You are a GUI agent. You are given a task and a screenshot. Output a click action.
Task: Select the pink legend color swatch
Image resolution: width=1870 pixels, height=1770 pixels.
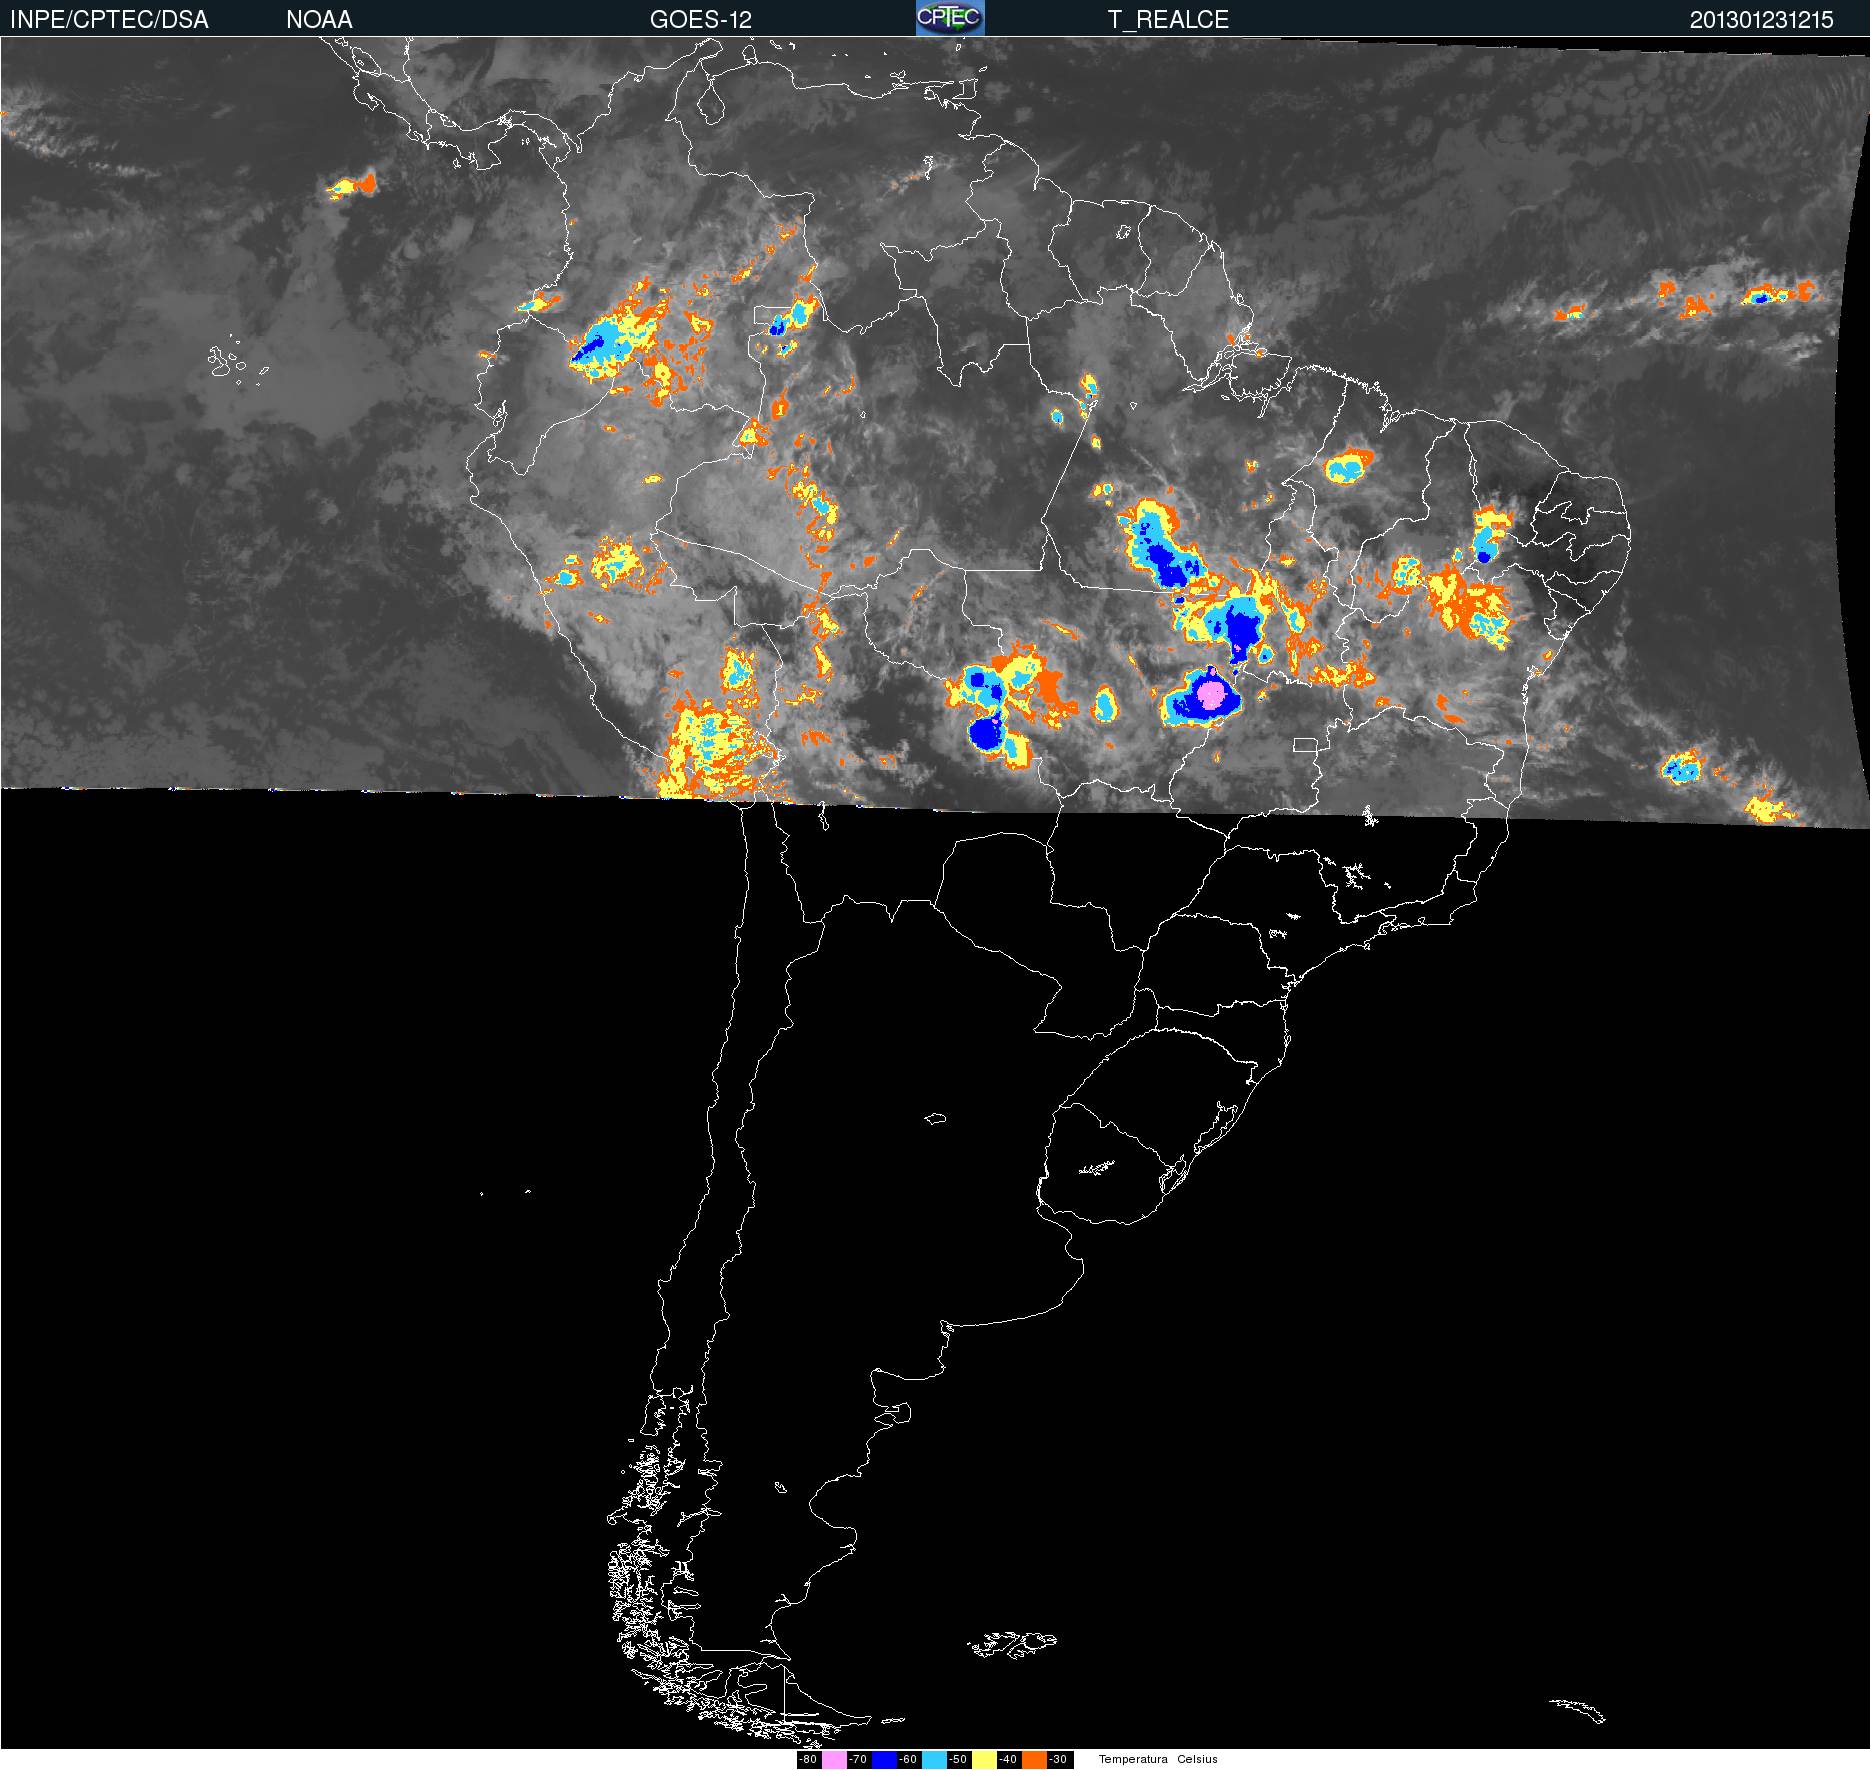click(834, 1759)
